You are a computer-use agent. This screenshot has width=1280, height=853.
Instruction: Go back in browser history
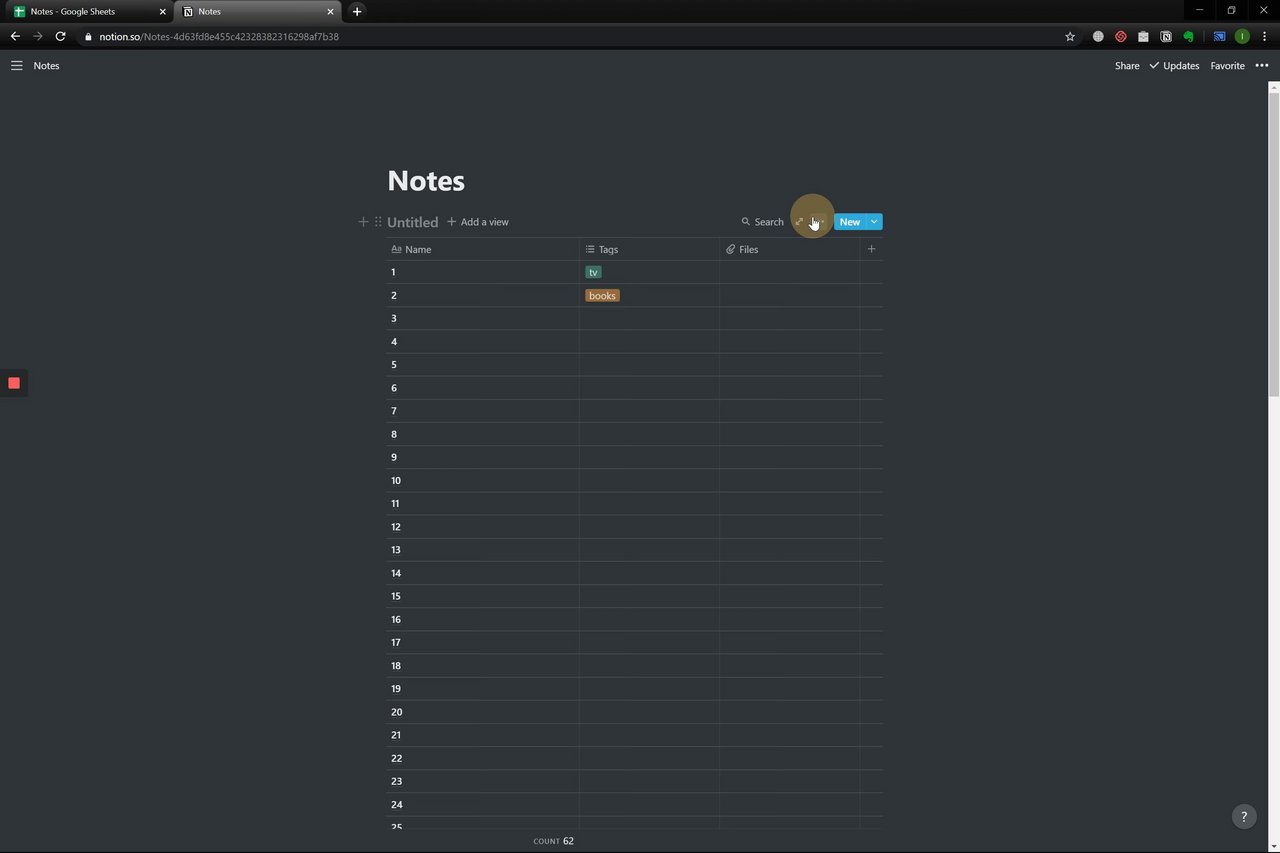tap(15, 36)
